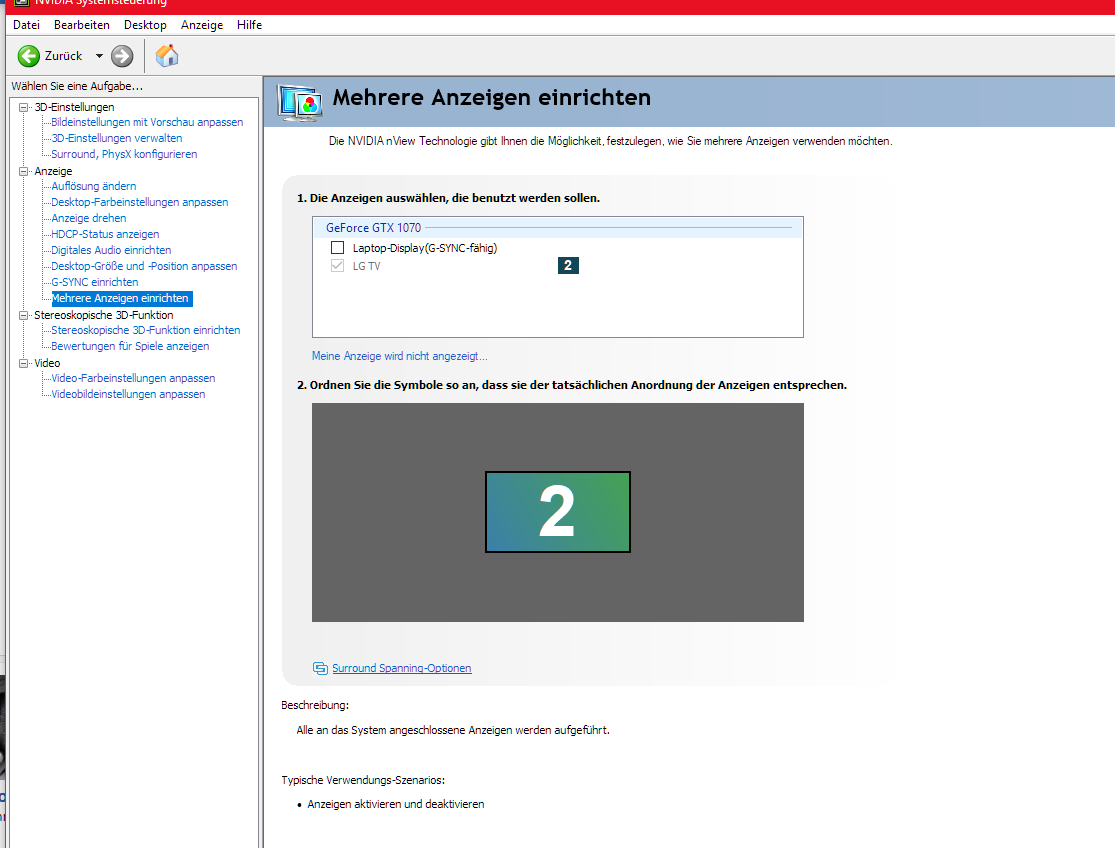This screenshot has height=848, width=1115.
Task: Open the Datei menu
Action: [x=26, y=25]
